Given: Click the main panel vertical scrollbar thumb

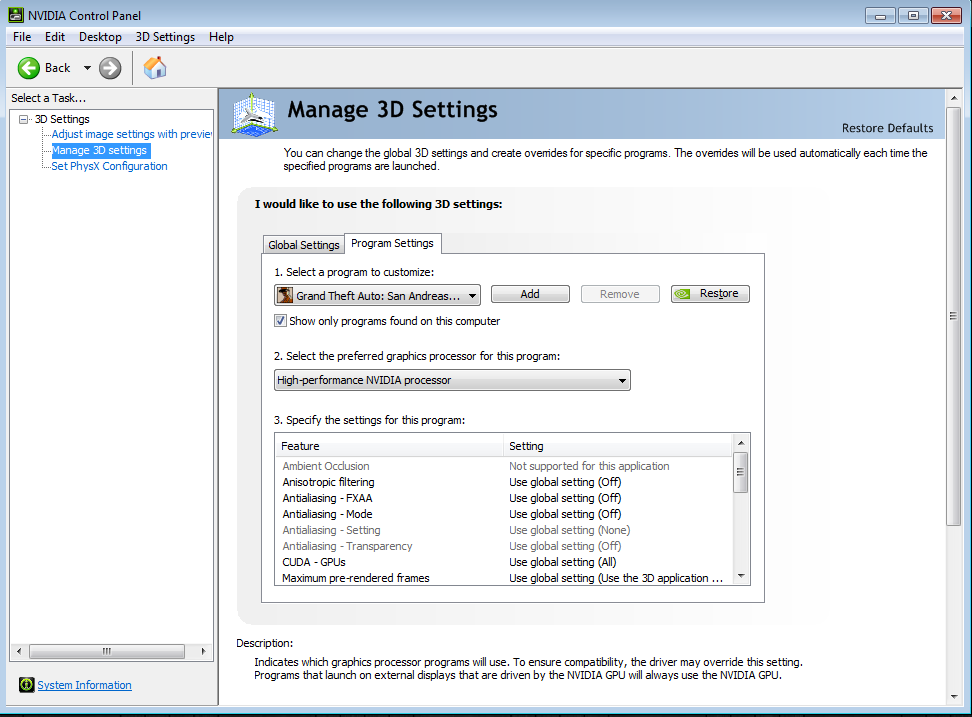Looking at the screenshot, I should point(954,316).
